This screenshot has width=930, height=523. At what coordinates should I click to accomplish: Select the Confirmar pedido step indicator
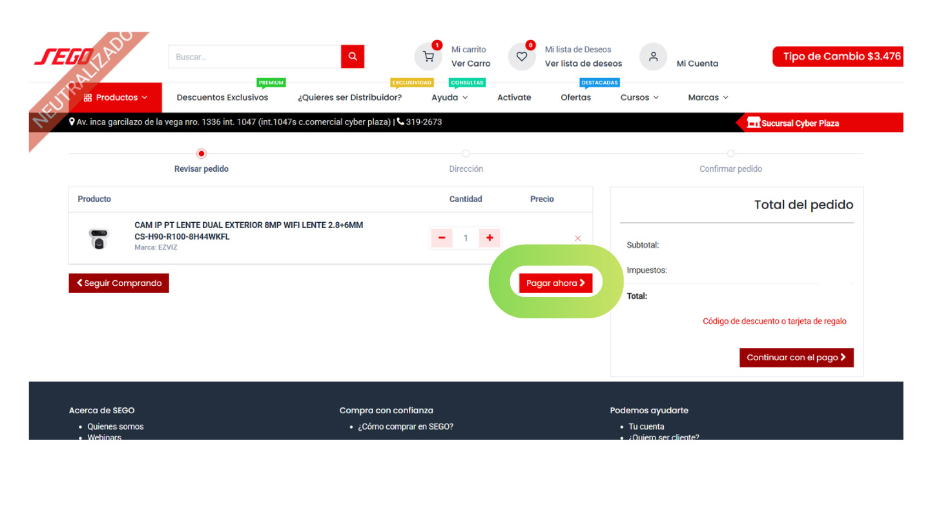(730, 154)
